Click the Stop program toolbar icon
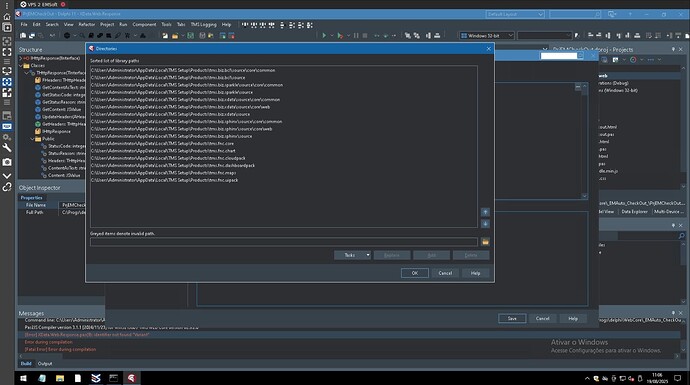 [365, 36]
